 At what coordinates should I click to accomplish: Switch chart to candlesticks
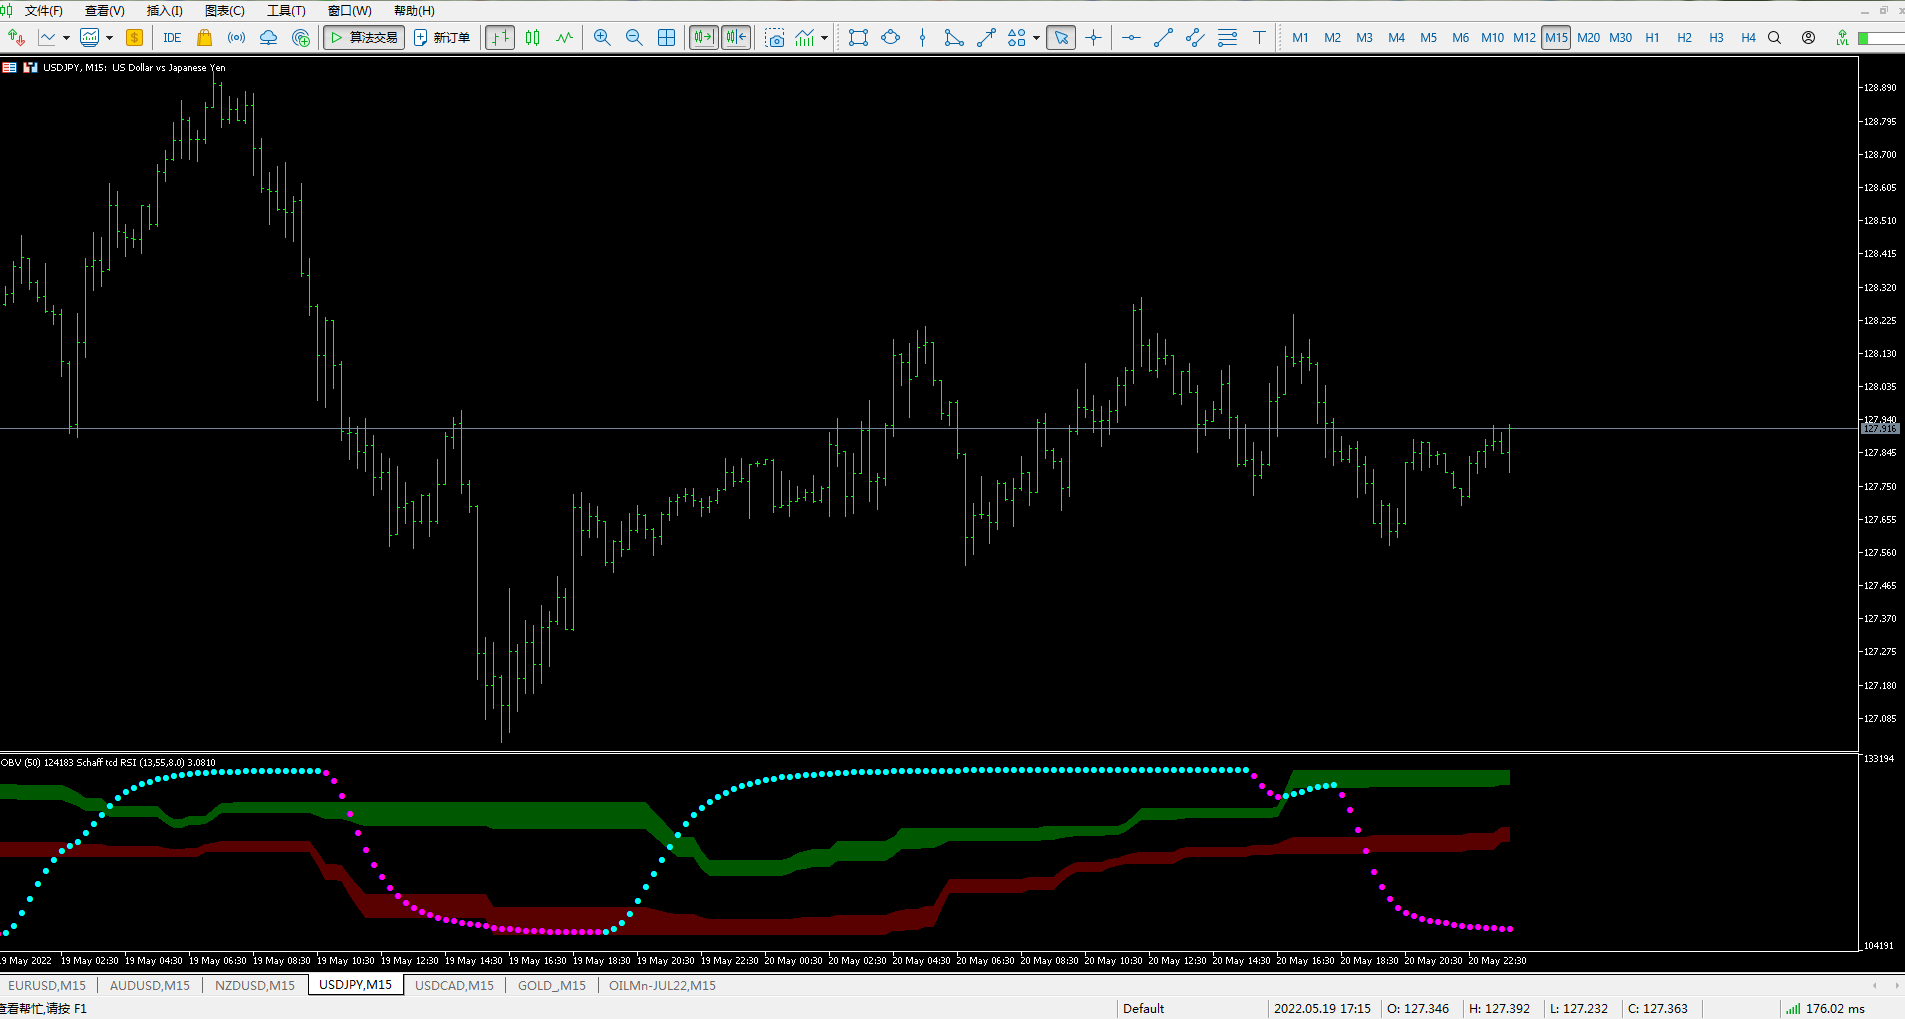click(532, 38)
